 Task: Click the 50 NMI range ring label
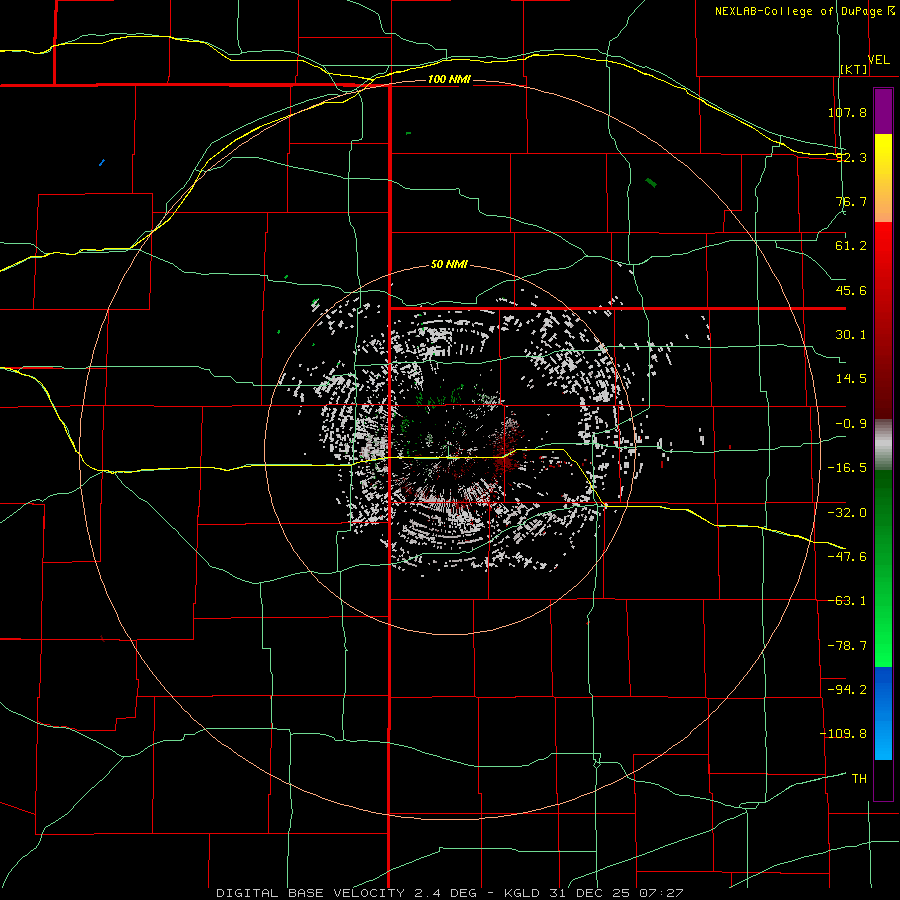coord(449,264)
